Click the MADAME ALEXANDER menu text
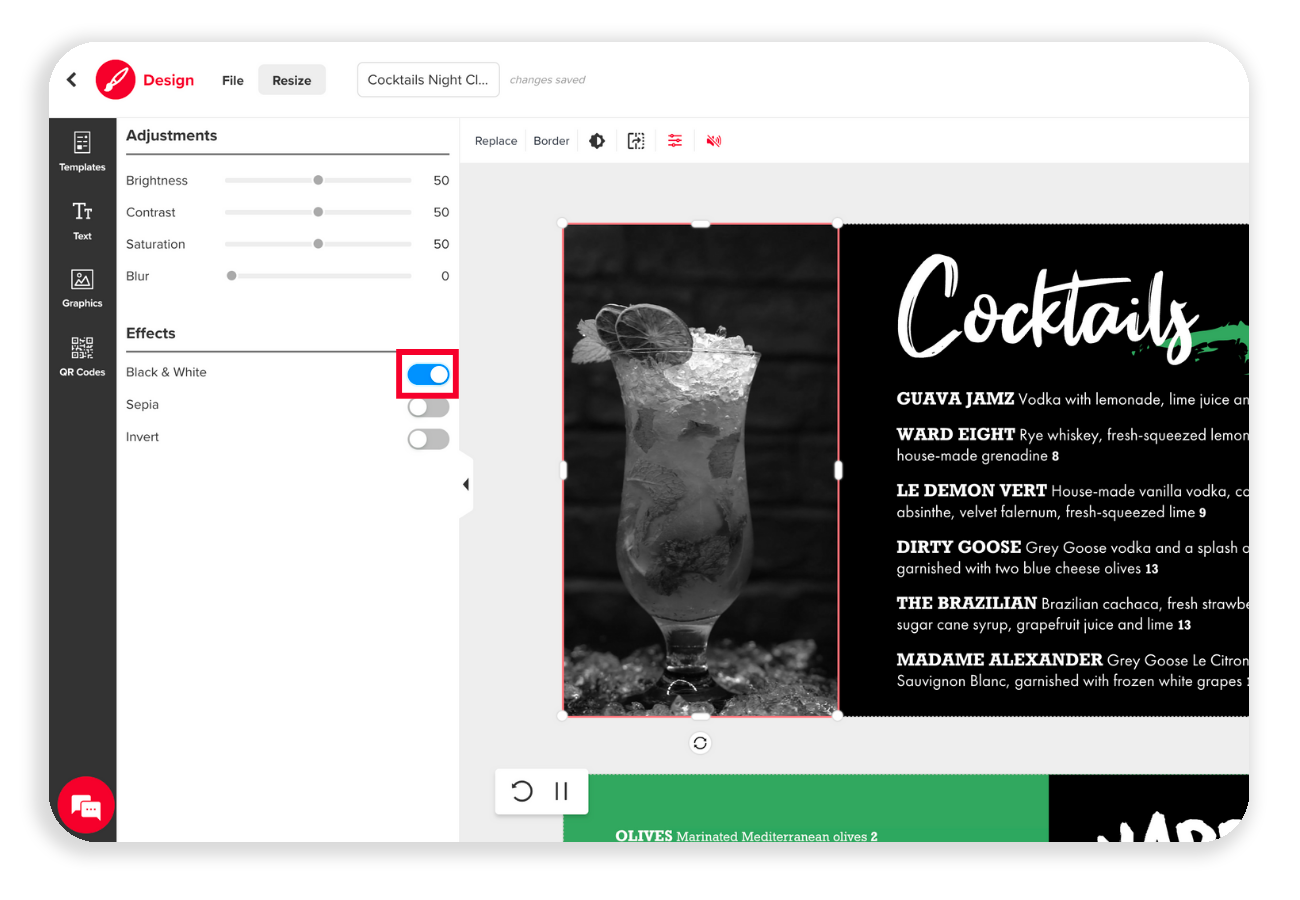 [x=1072, y=670]
